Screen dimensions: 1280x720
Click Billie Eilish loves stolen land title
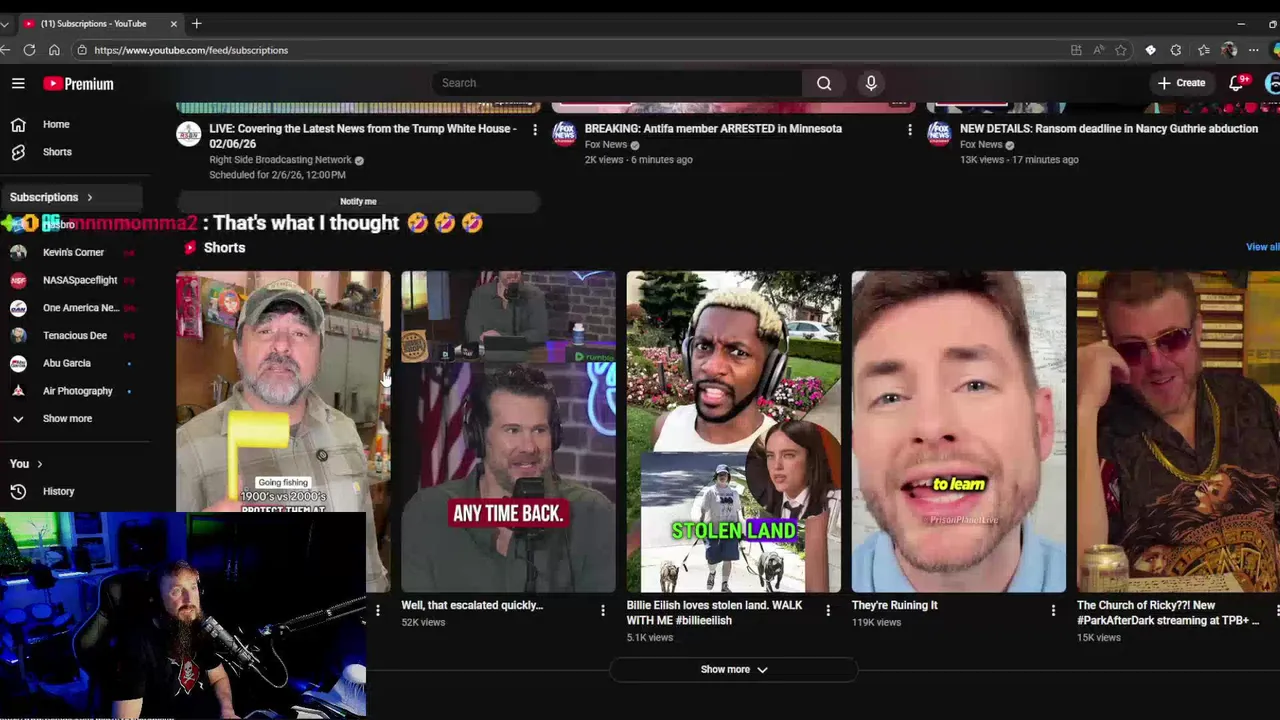coord(715,613)
